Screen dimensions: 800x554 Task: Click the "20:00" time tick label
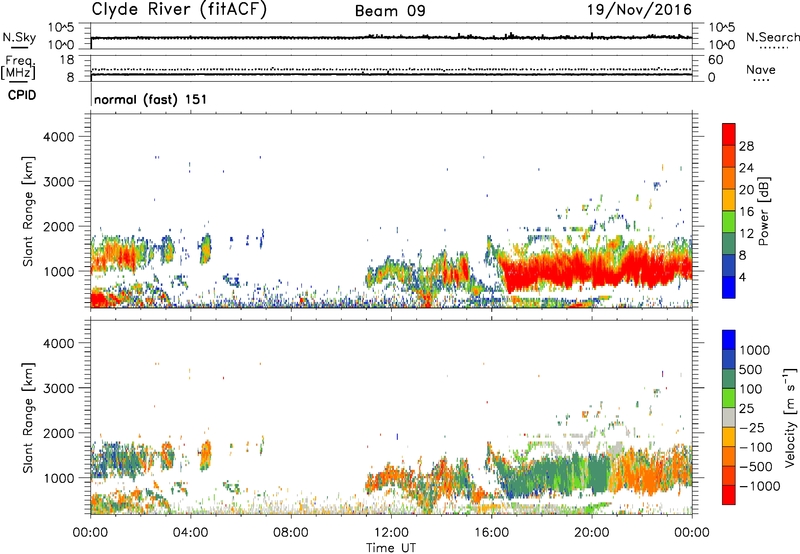pyautogui.click(x=592, y=533)
